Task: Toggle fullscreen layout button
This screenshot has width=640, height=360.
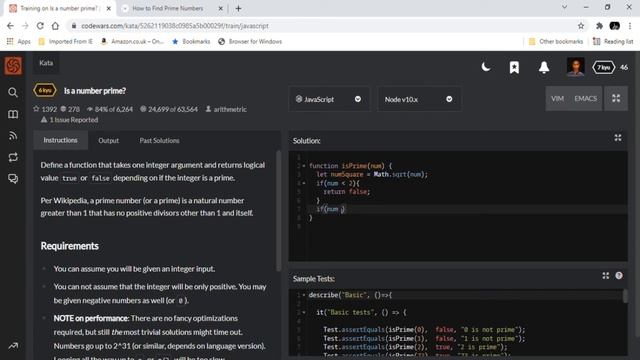Action: [616, 98]
